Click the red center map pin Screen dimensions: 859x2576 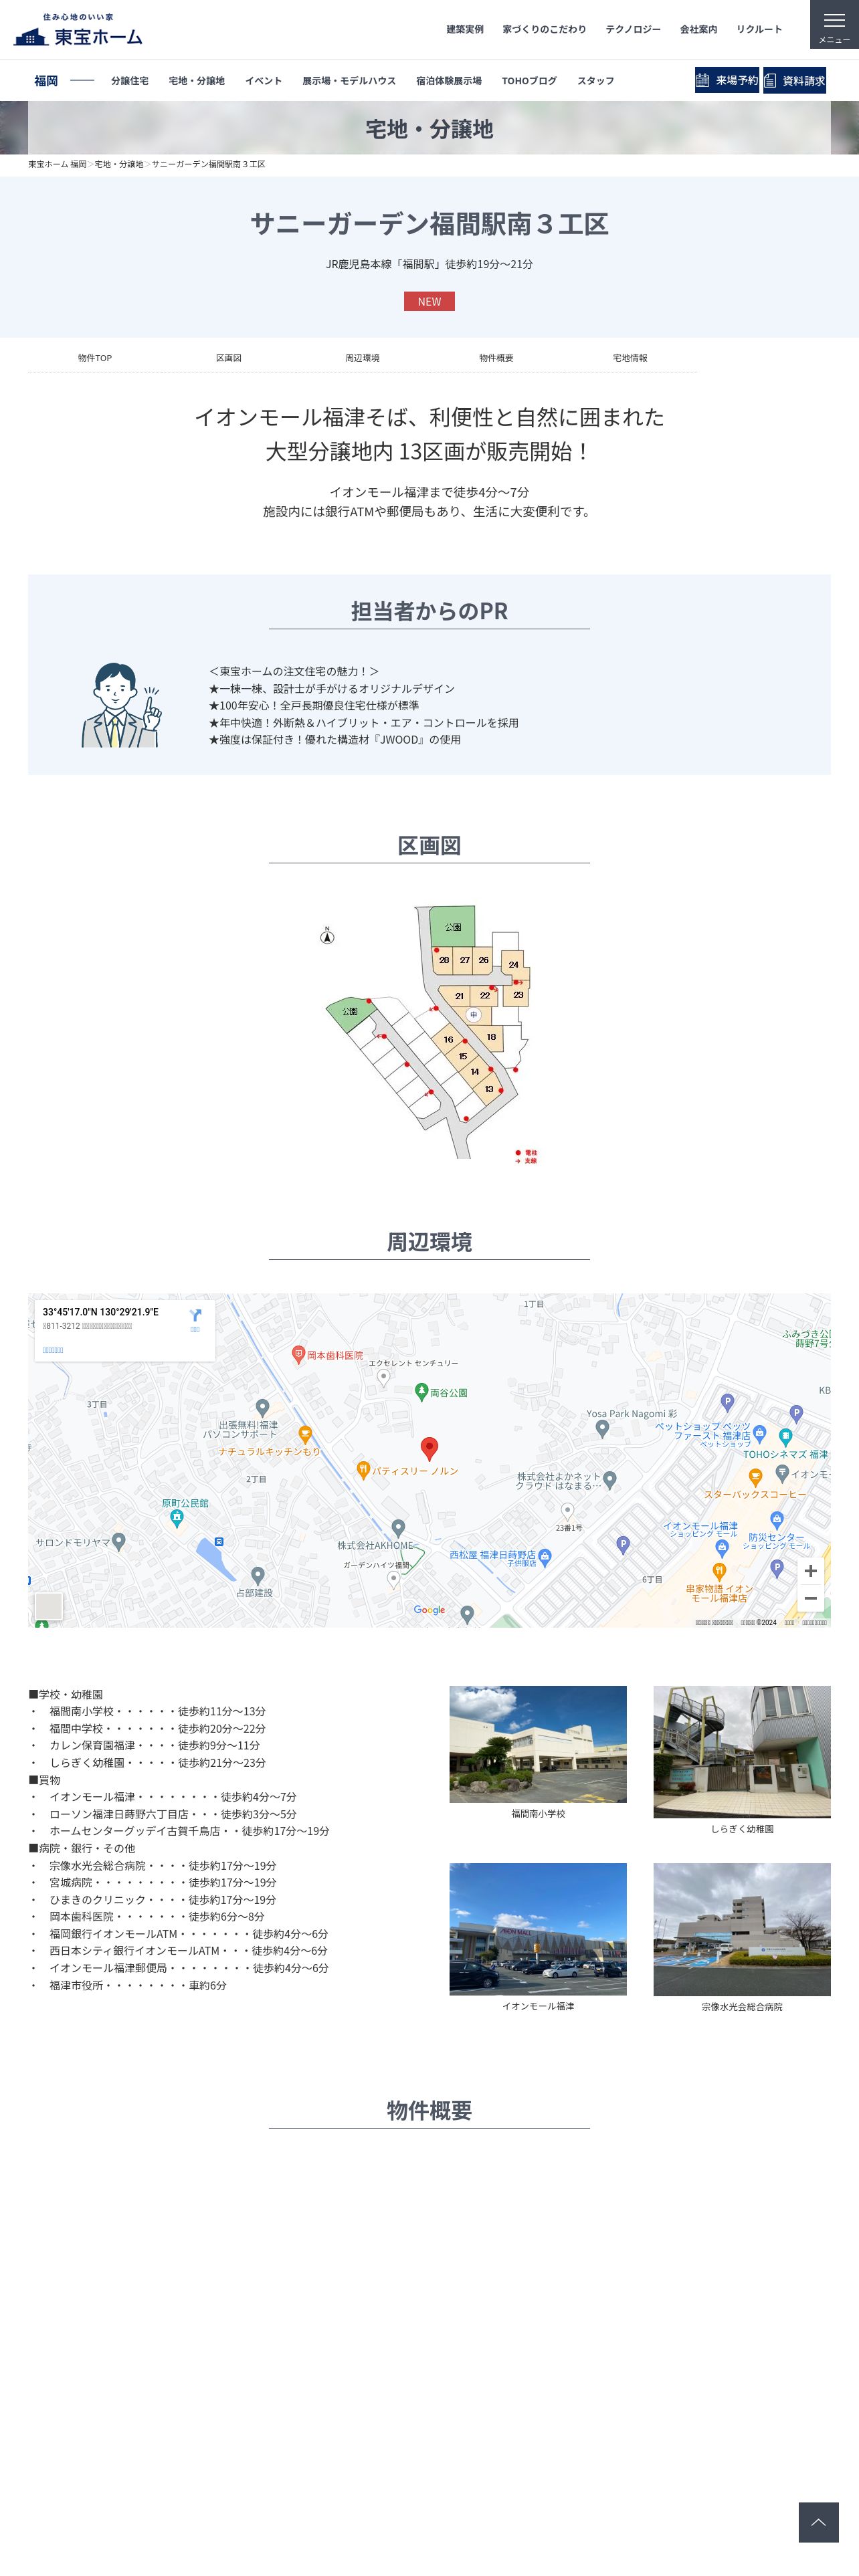[x=429, y=1449]
